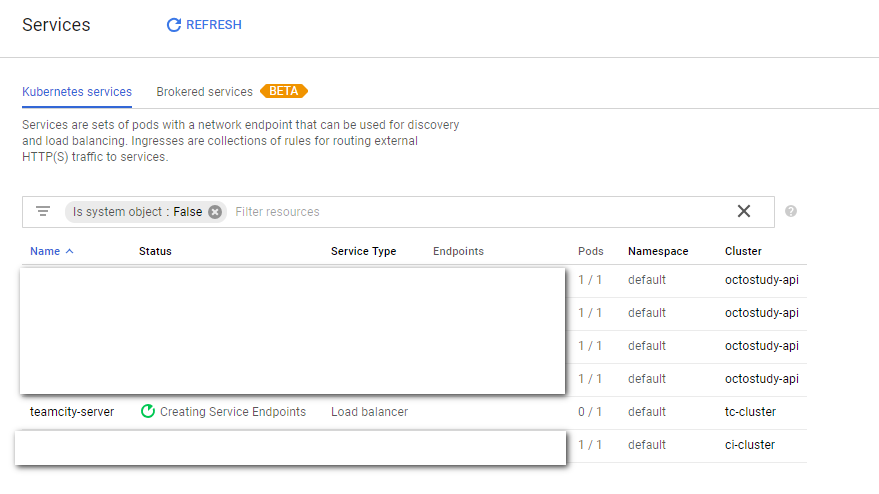879x494 pixels.
Task: Select the tc-cluster cluster entry
Action: tap(750, 412)
